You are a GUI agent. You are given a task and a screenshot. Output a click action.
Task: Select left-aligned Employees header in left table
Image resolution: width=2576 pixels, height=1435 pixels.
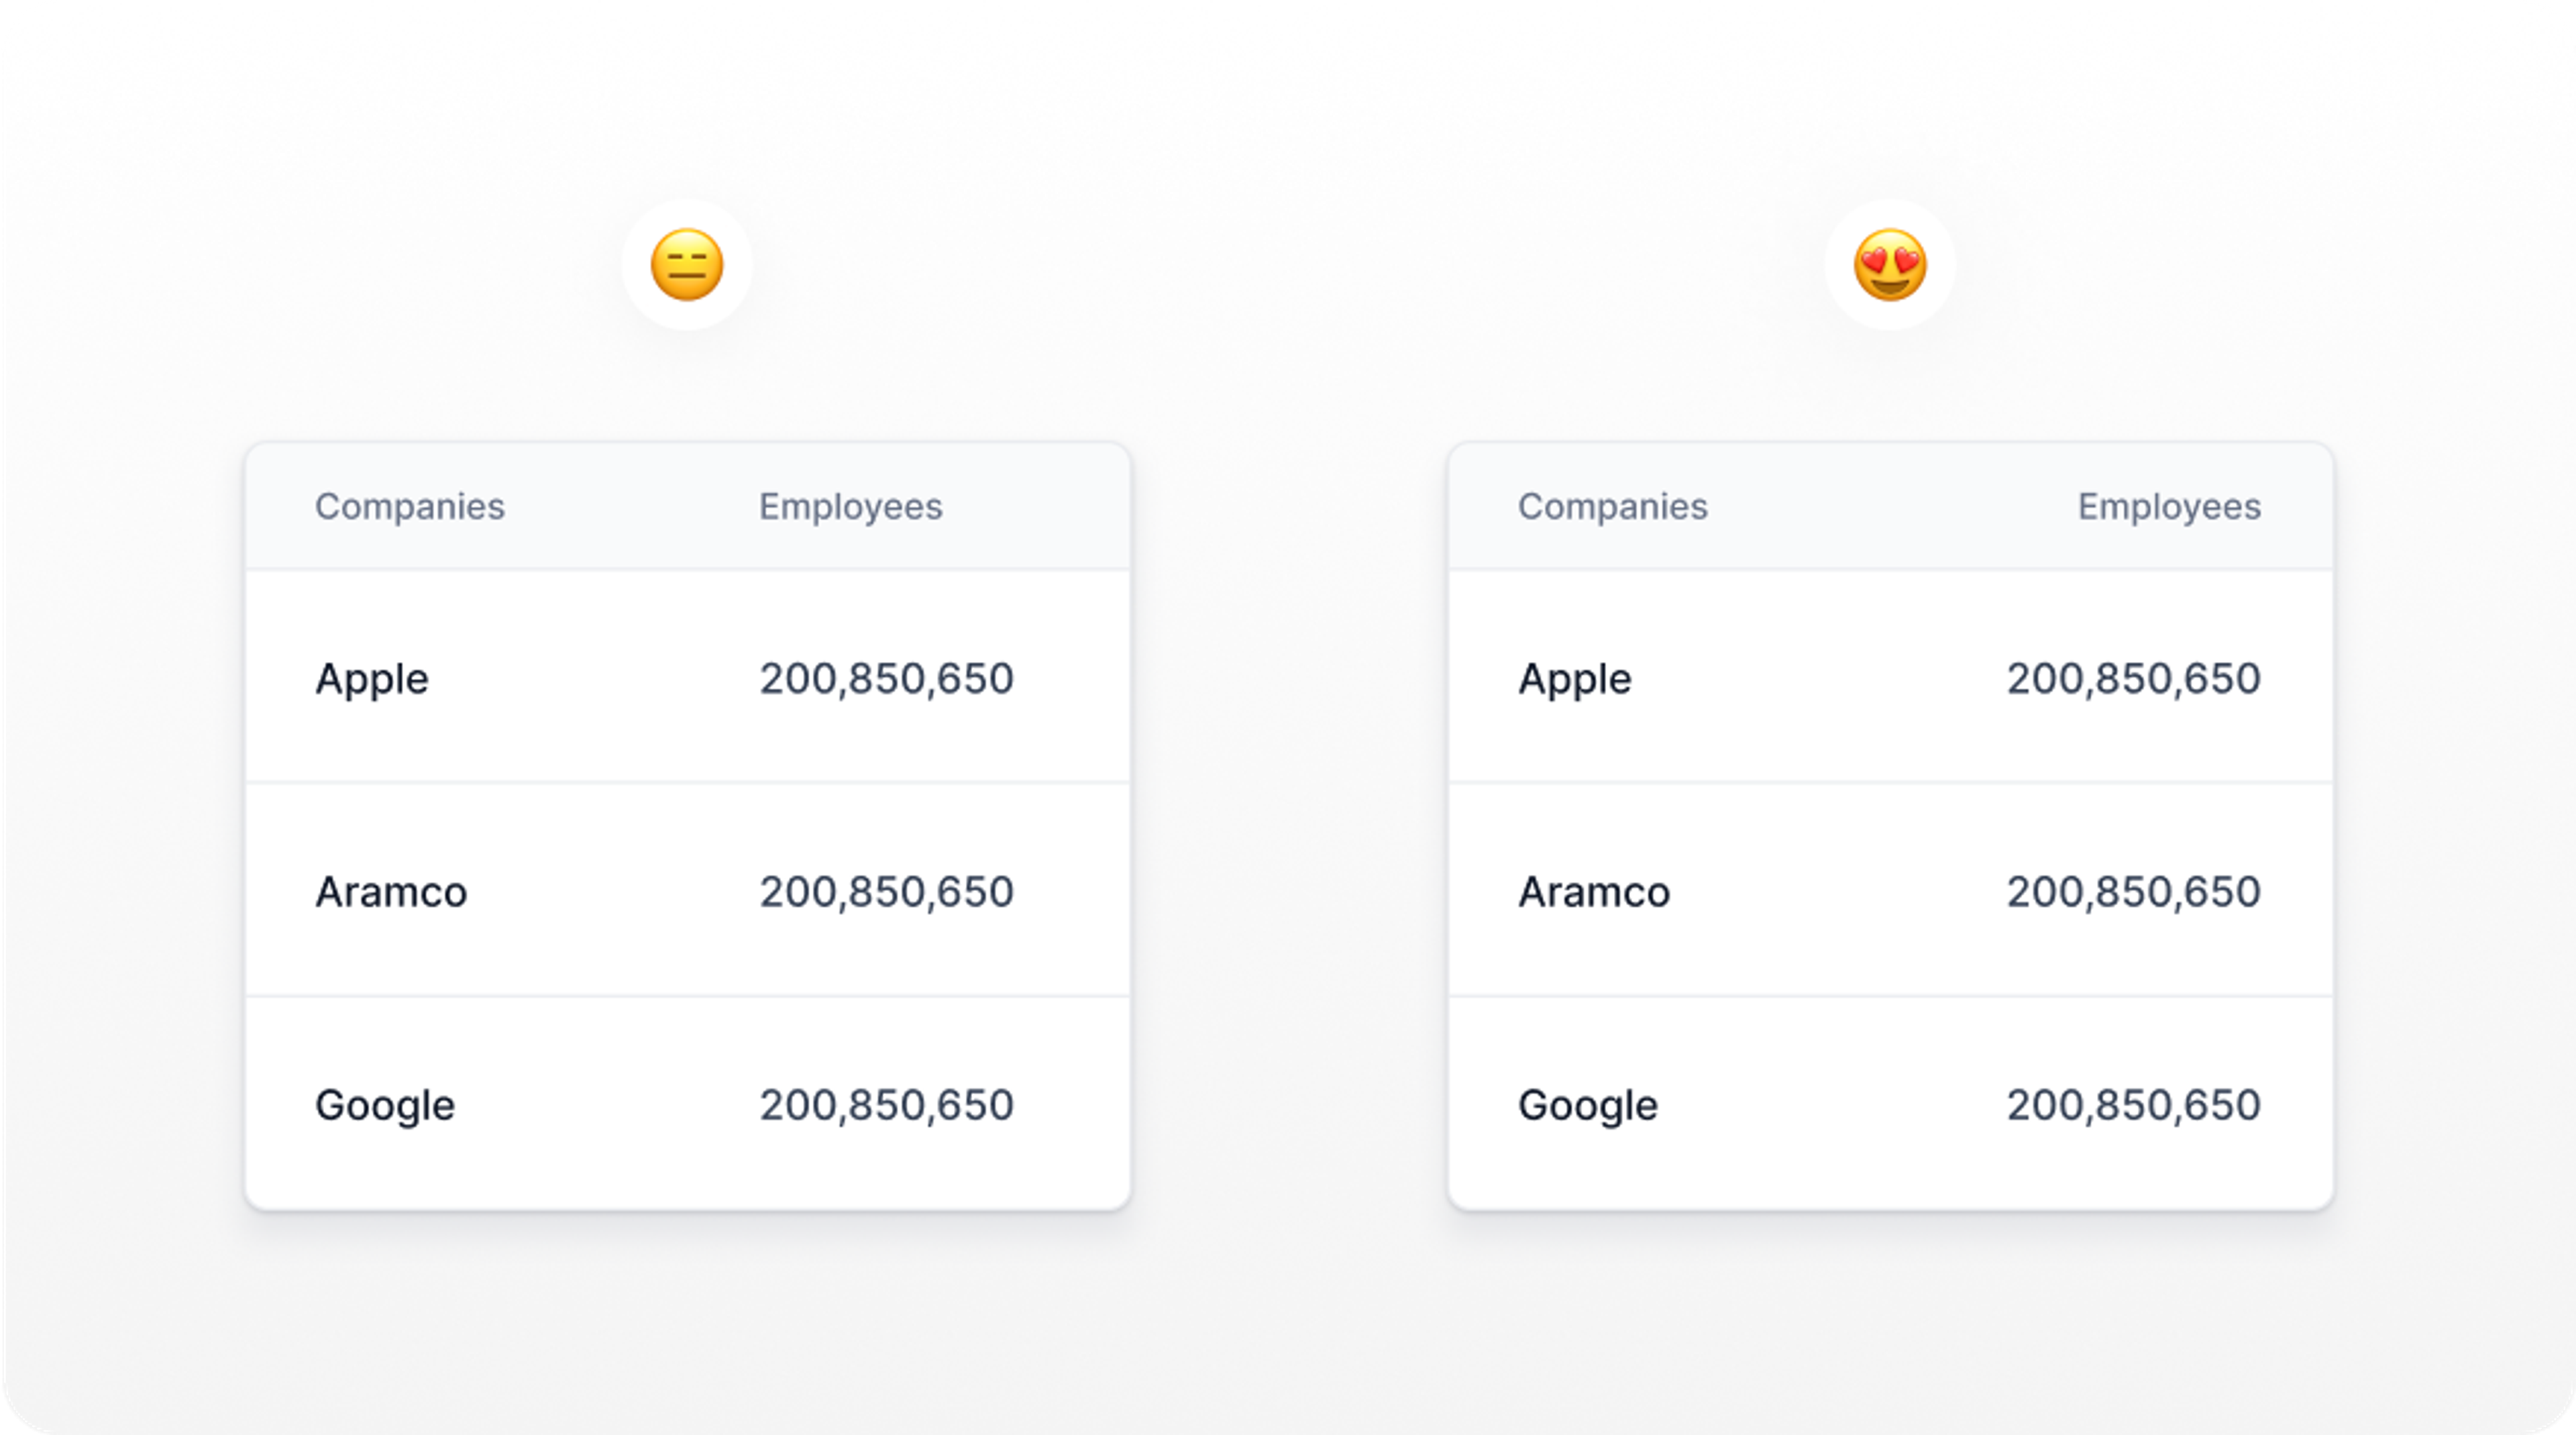pos(850,507)
